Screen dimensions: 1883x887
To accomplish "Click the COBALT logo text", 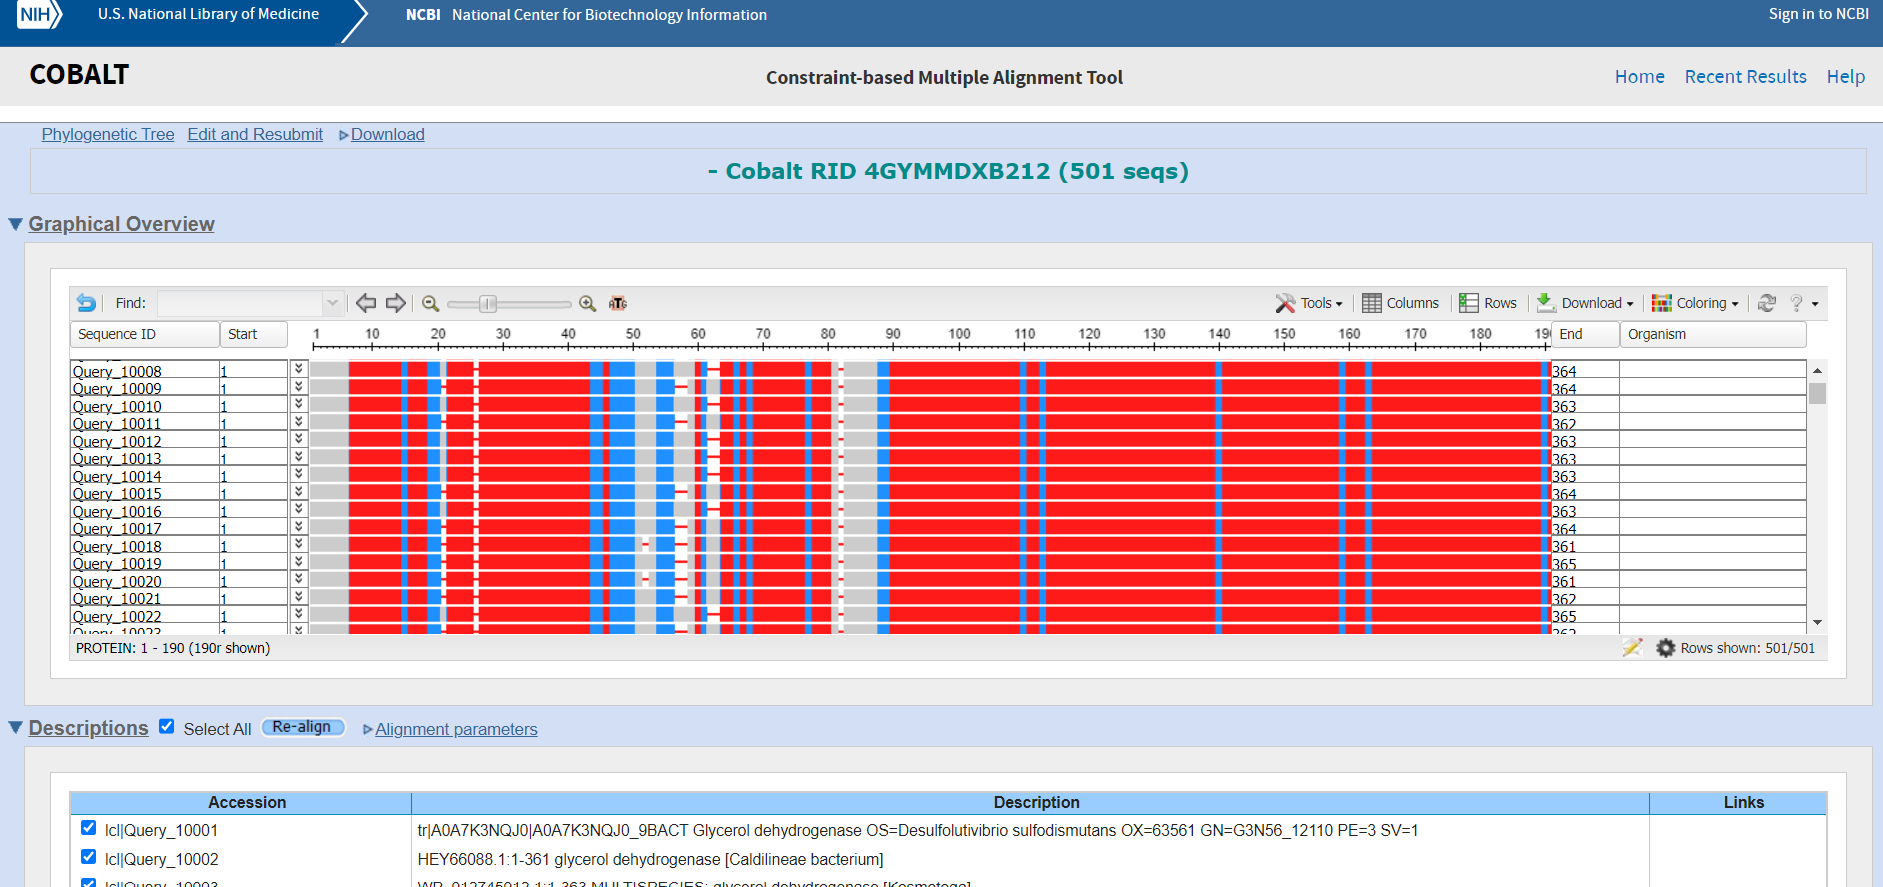I will click(x=79, y=75).
